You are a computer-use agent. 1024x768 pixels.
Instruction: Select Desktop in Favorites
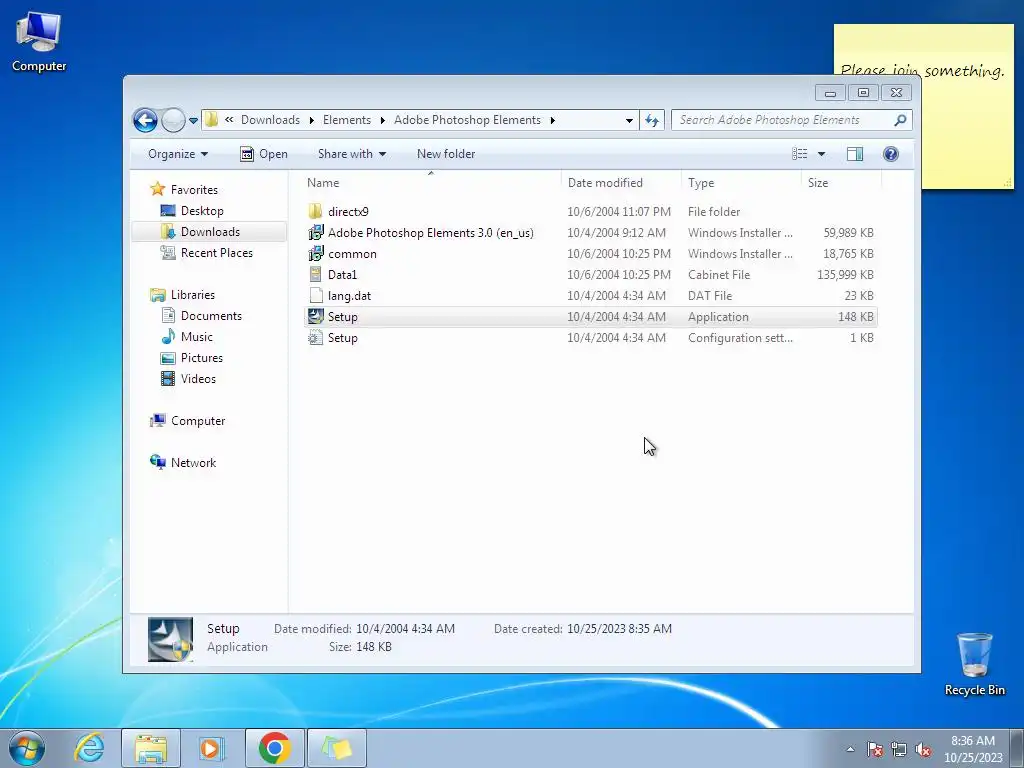click(x=202, y=211)
